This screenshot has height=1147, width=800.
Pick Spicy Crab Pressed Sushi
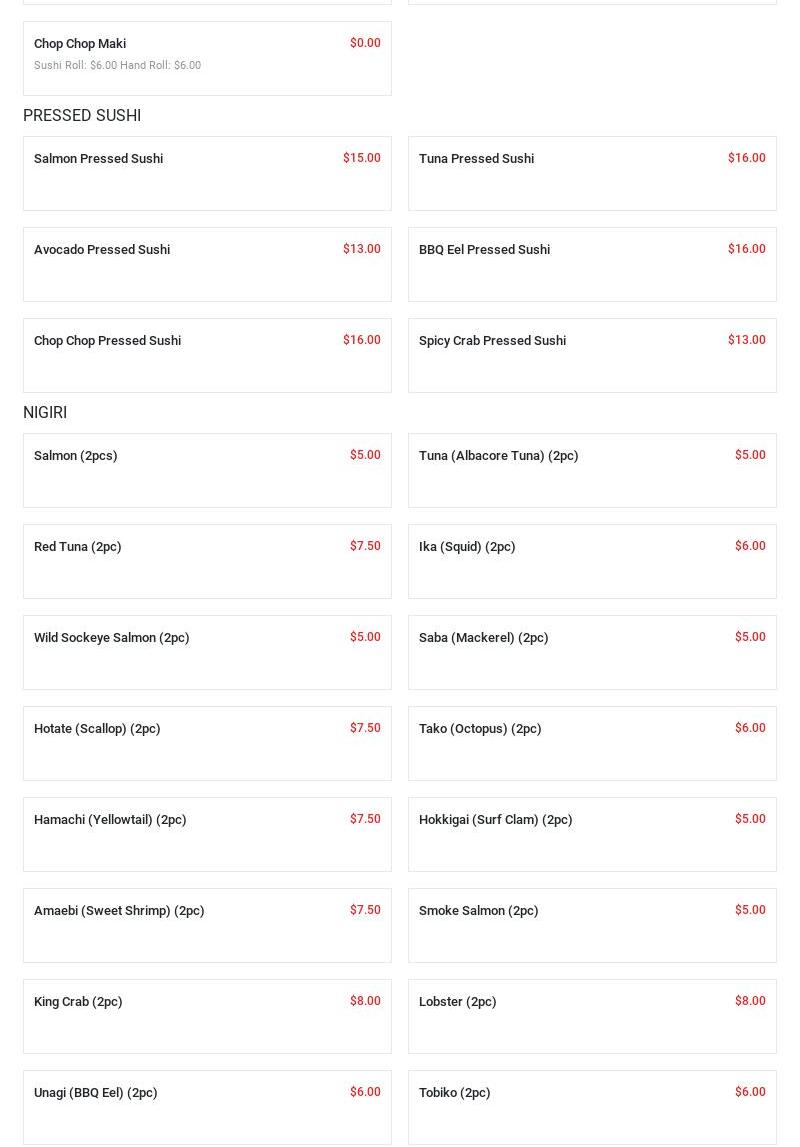point(492,341)
